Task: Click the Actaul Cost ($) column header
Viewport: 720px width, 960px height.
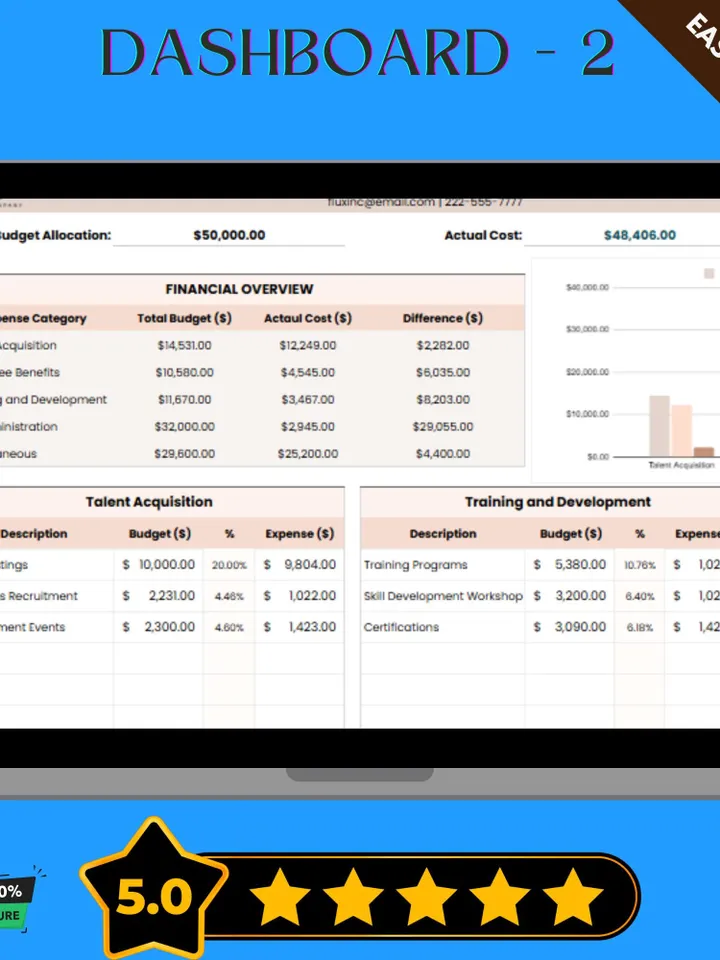Action: (308, 318)
